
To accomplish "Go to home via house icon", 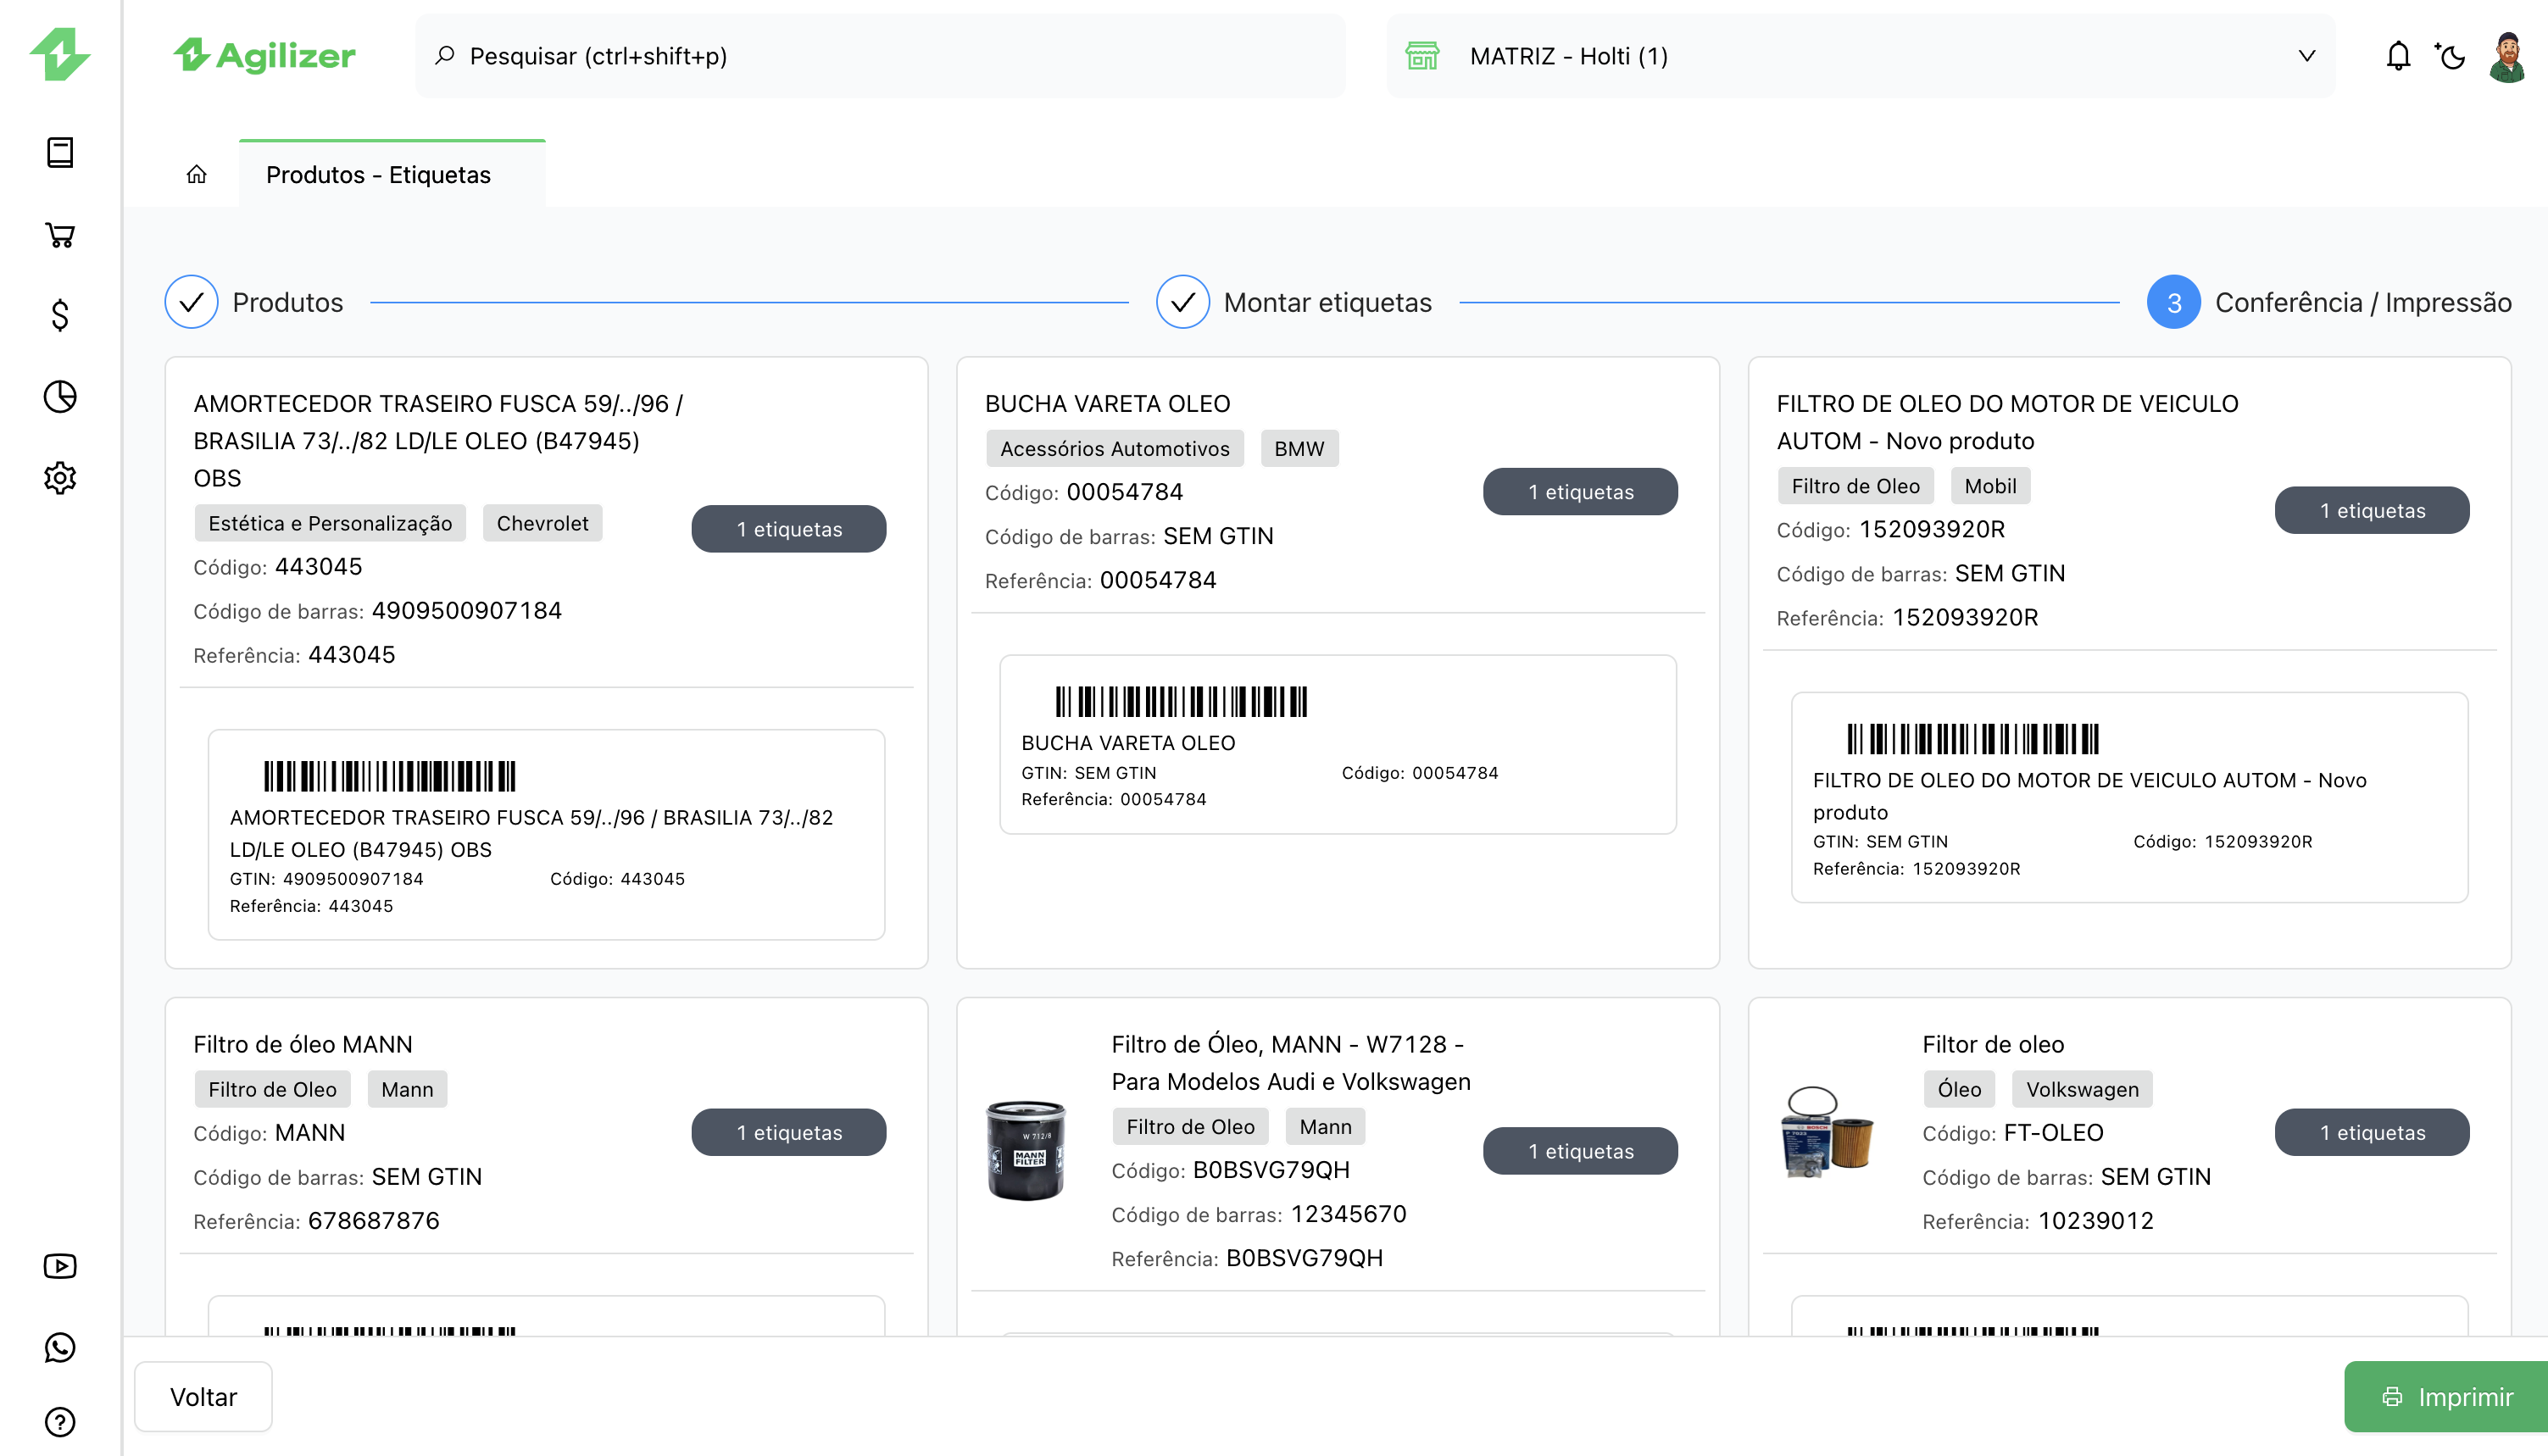I will tap(196, 174).
